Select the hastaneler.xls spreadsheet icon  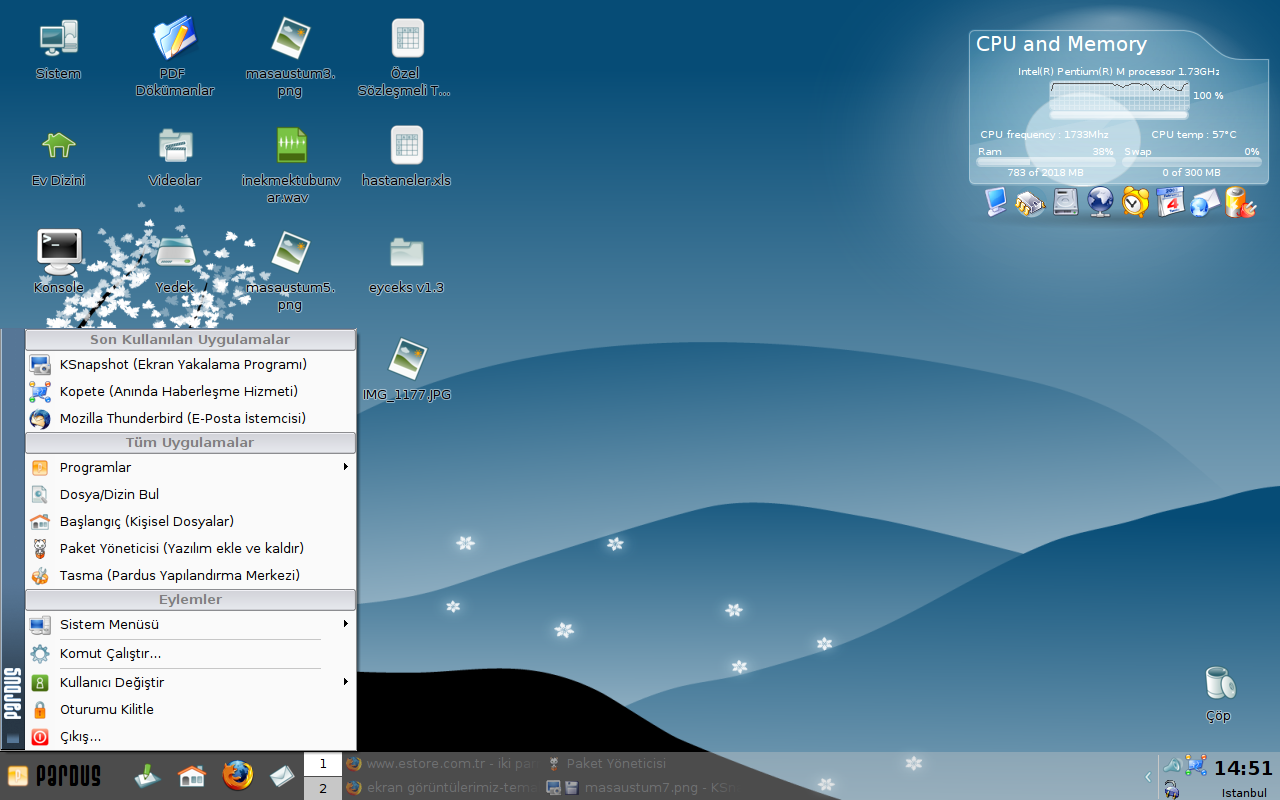[x=406, y=155]
